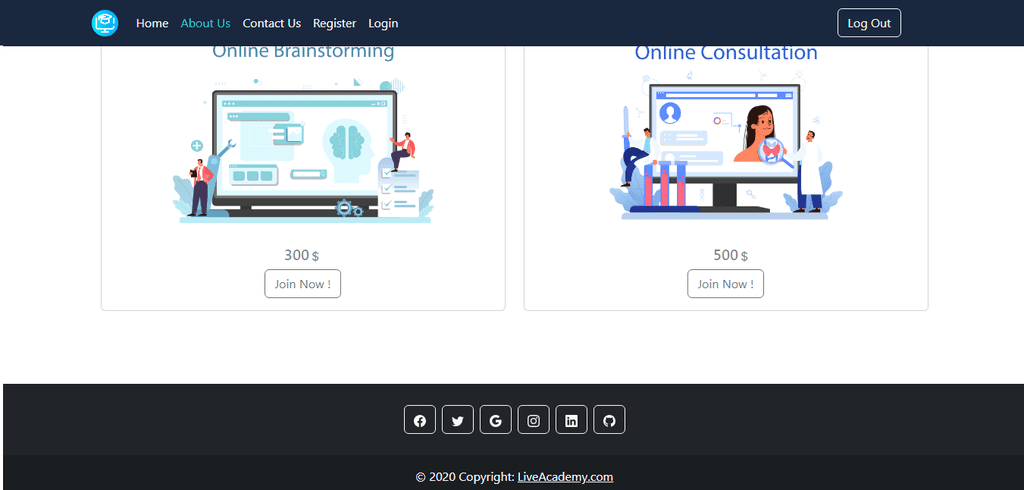Click the Online Consultation illustration

tap(726, 145)
